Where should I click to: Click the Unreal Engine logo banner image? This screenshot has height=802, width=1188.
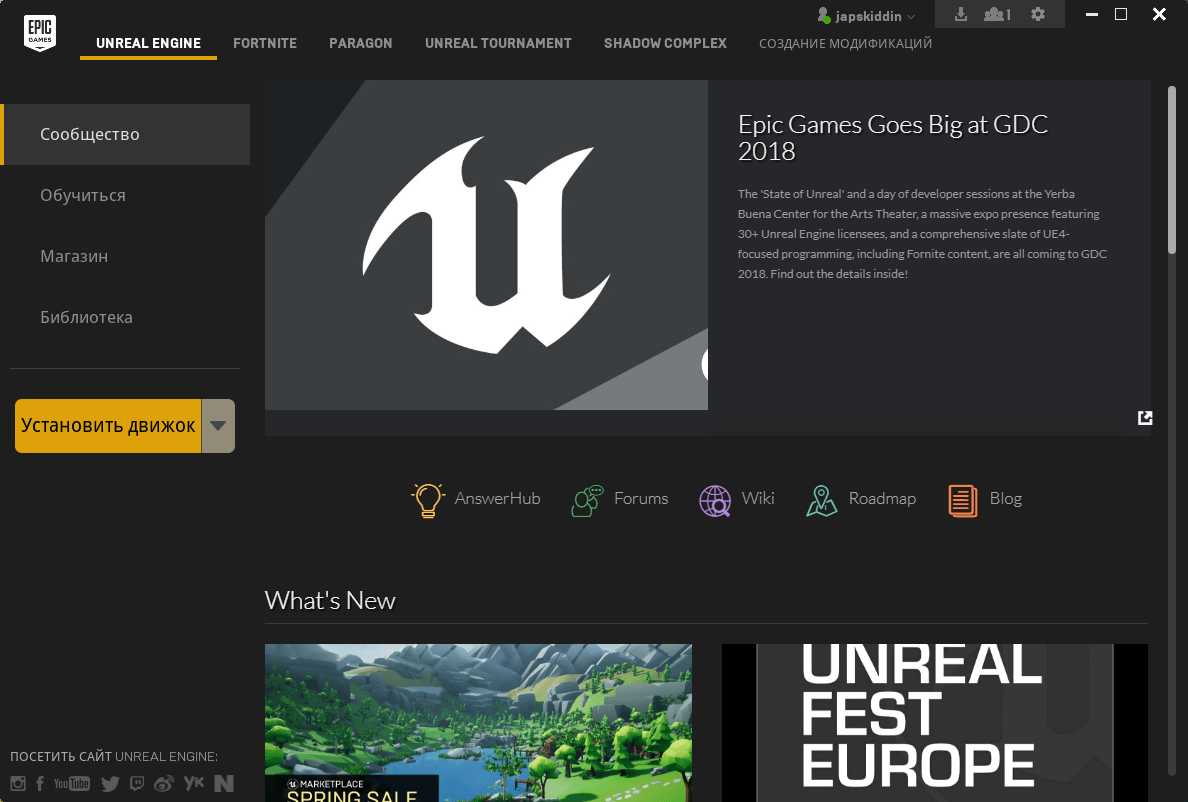click(x=486, y=245)
